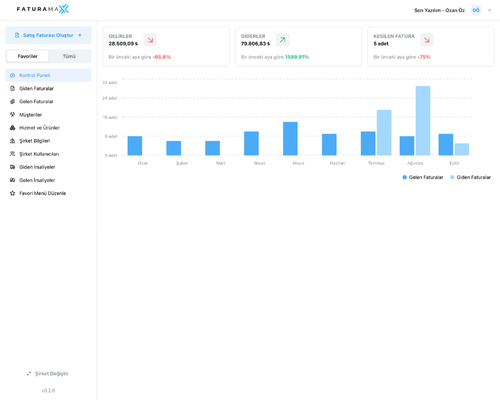The image size is (500, 400).
Task: Click the Şirket Kullanıcıları users icon
Action: tap(12, 154)
